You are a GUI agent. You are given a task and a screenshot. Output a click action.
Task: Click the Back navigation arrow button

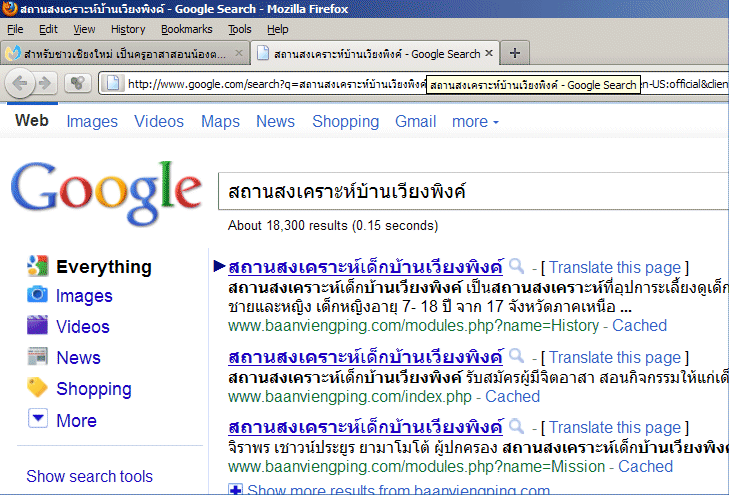click(x=20, y=84)
